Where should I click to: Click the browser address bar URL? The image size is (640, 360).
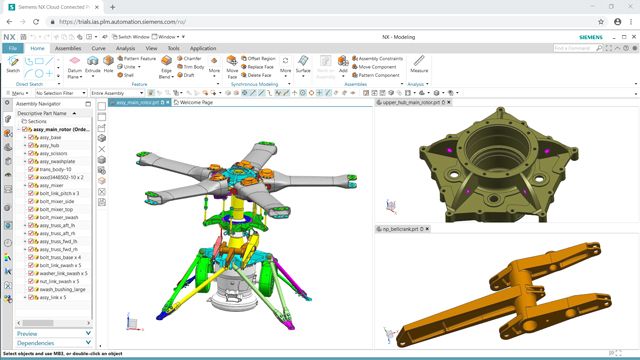(x=122, y=22)
